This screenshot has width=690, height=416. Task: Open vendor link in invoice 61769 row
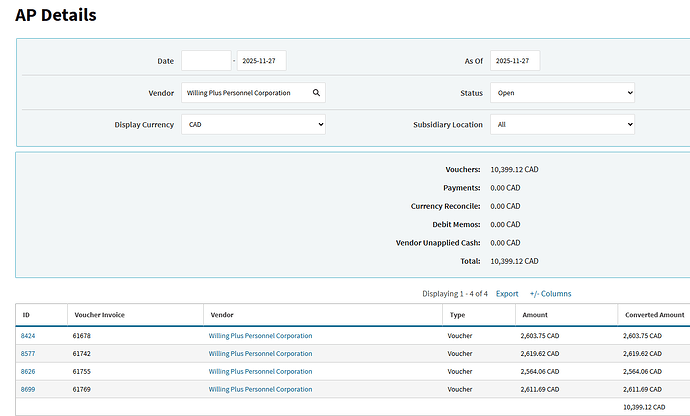tap(260, 389)
